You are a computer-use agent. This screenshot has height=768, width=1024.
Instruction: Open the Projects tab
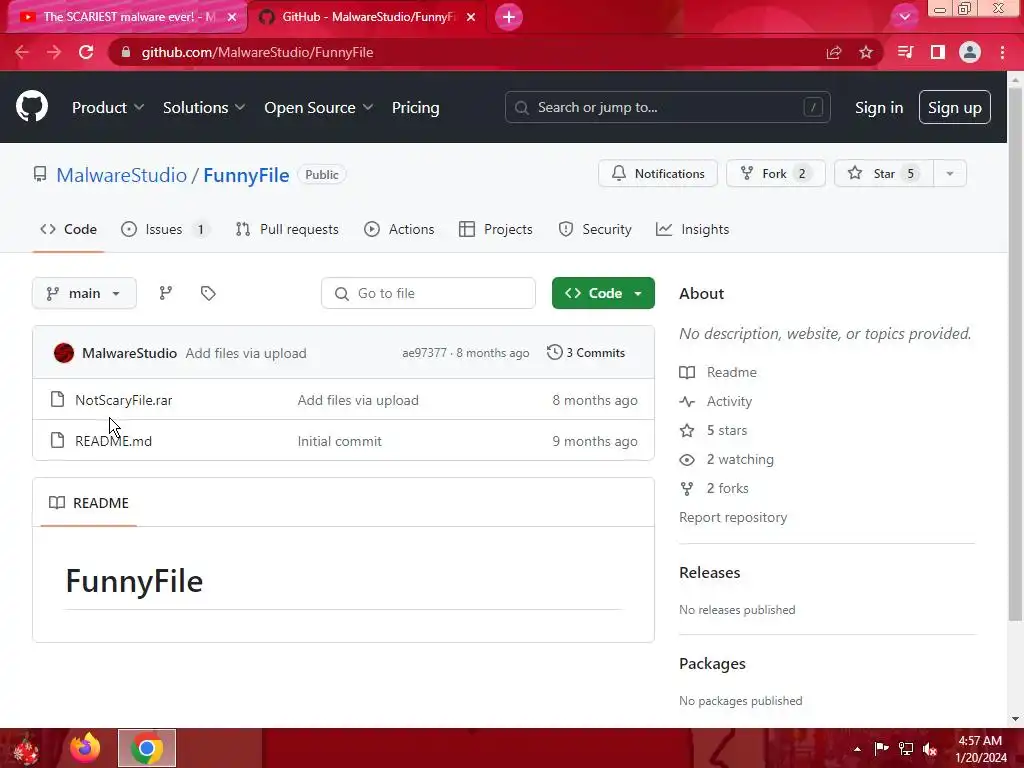coord(496,229)
